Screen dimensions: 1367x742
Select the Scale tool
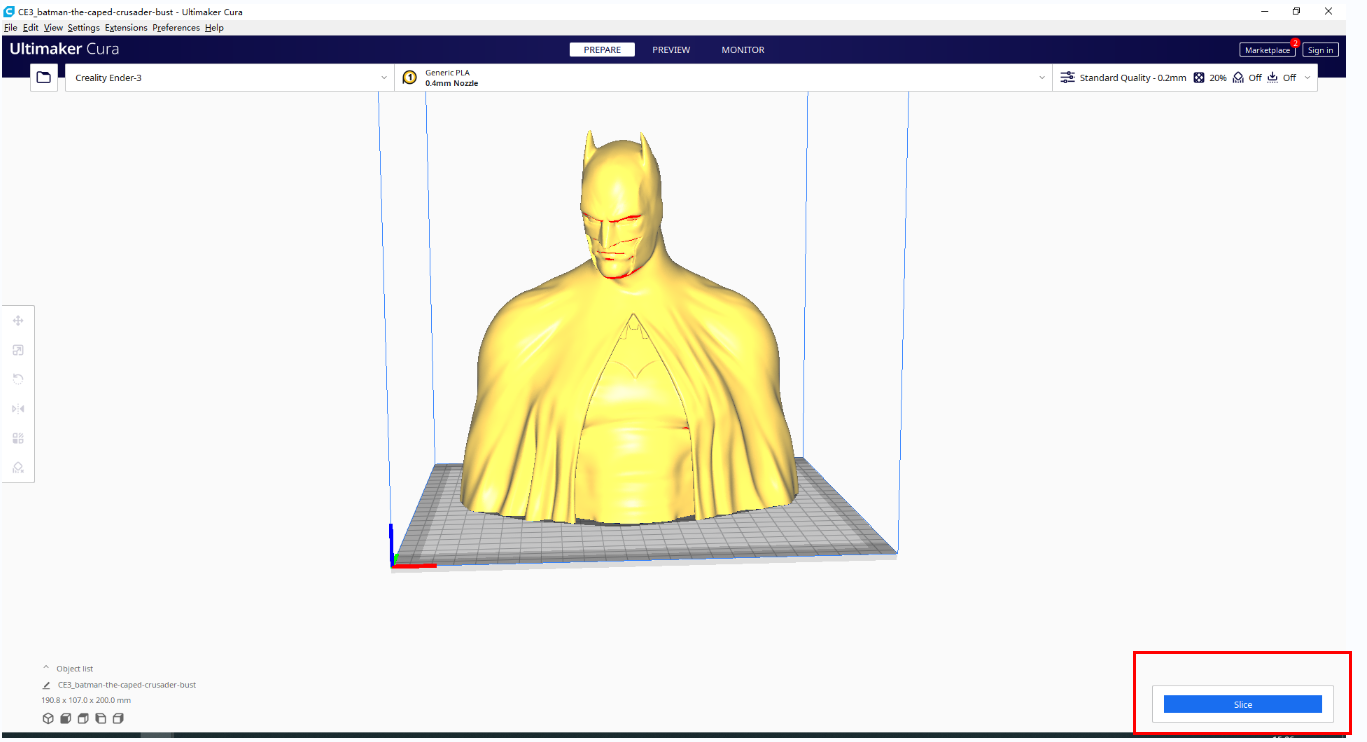point(18,350)
